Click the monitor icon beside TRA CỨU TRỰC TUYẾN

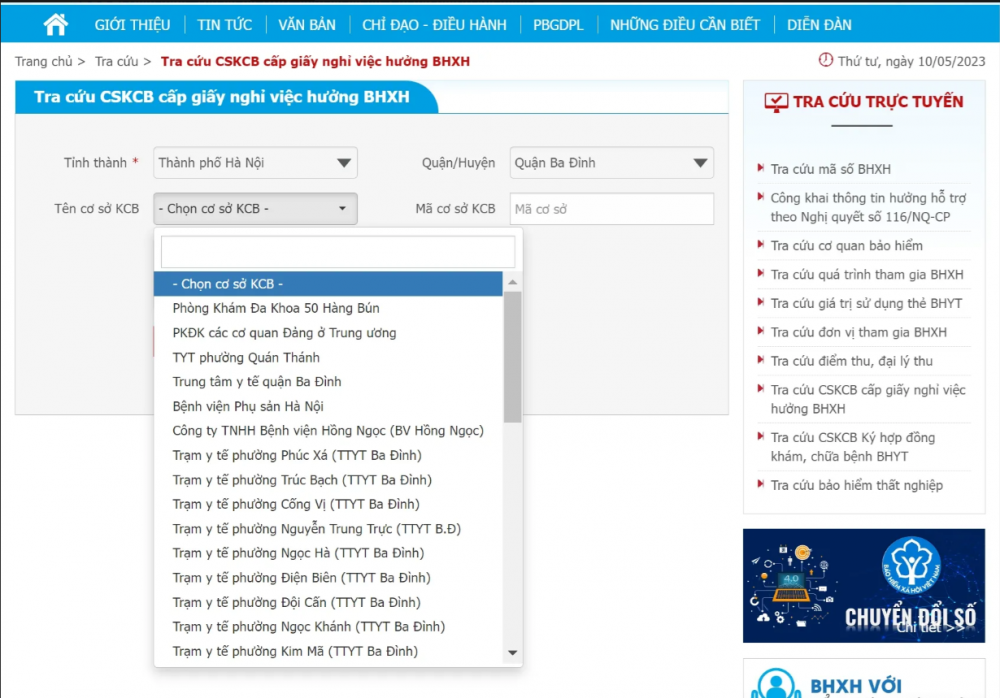776,102
